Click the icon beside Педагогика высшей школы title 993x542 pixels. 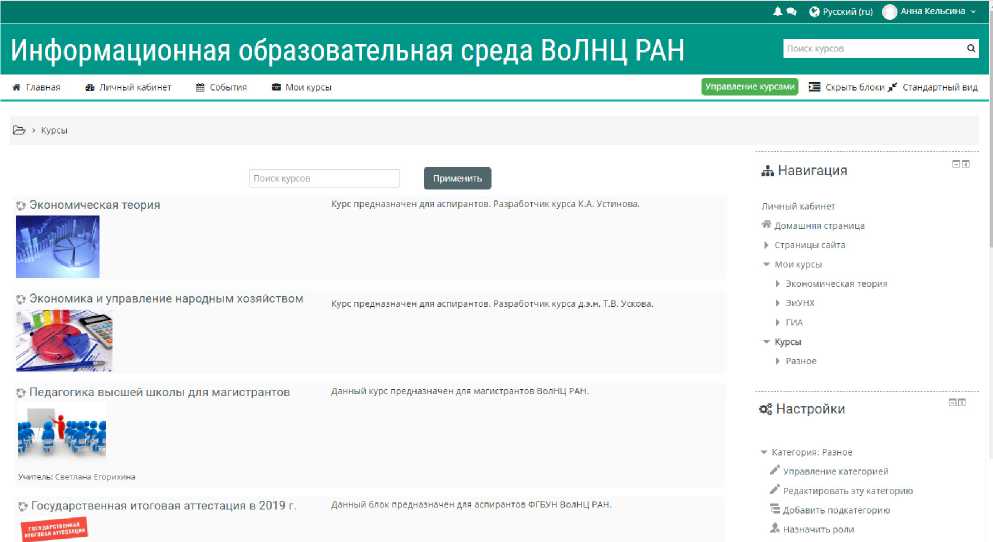(x=21, y=393)
